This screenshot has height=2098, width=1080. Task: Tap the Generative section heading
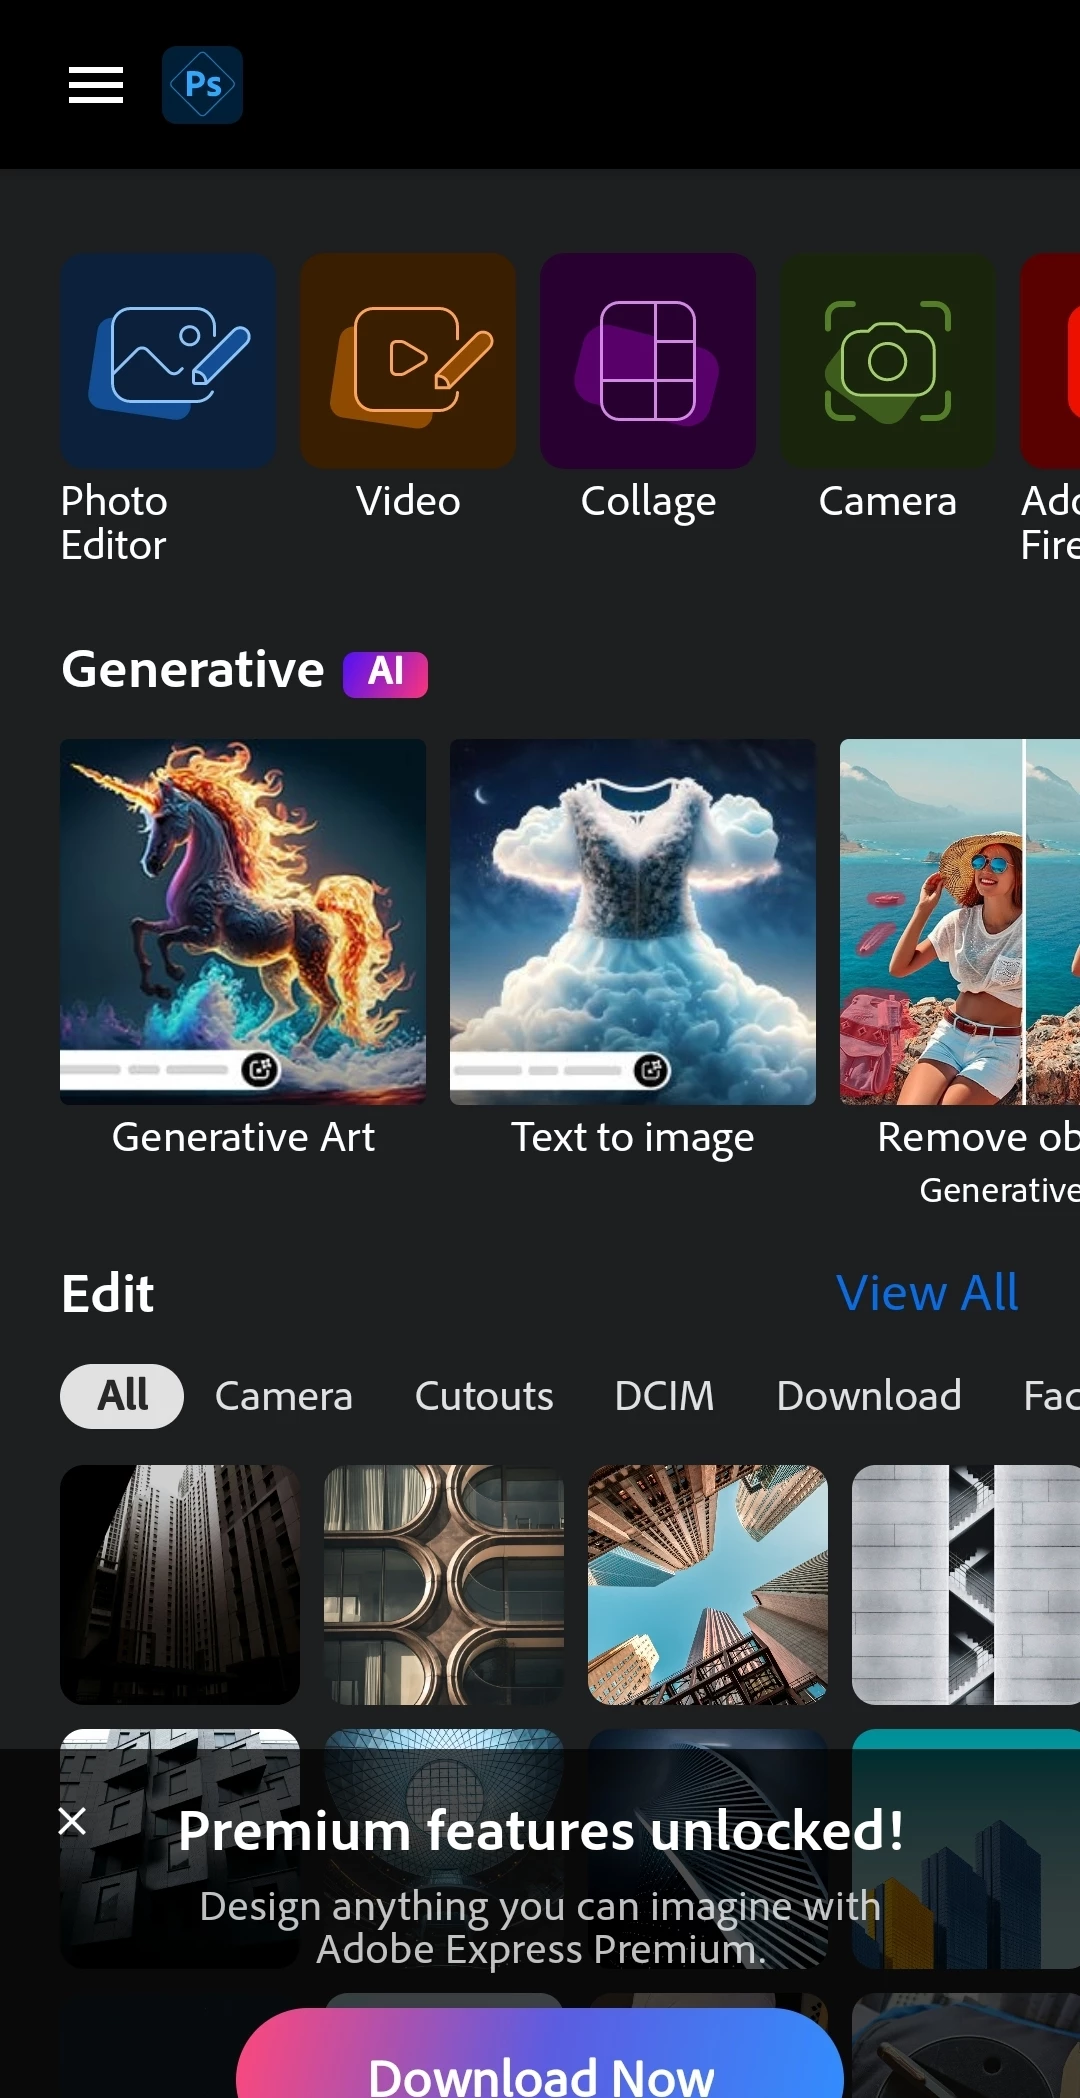193,669
